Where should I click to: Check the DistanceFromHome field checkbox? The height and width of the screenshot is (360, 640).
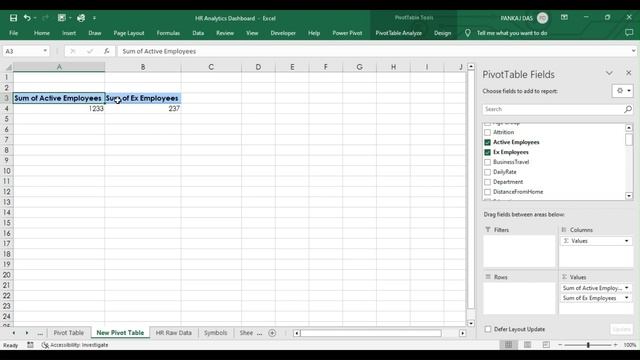point(487,192)
